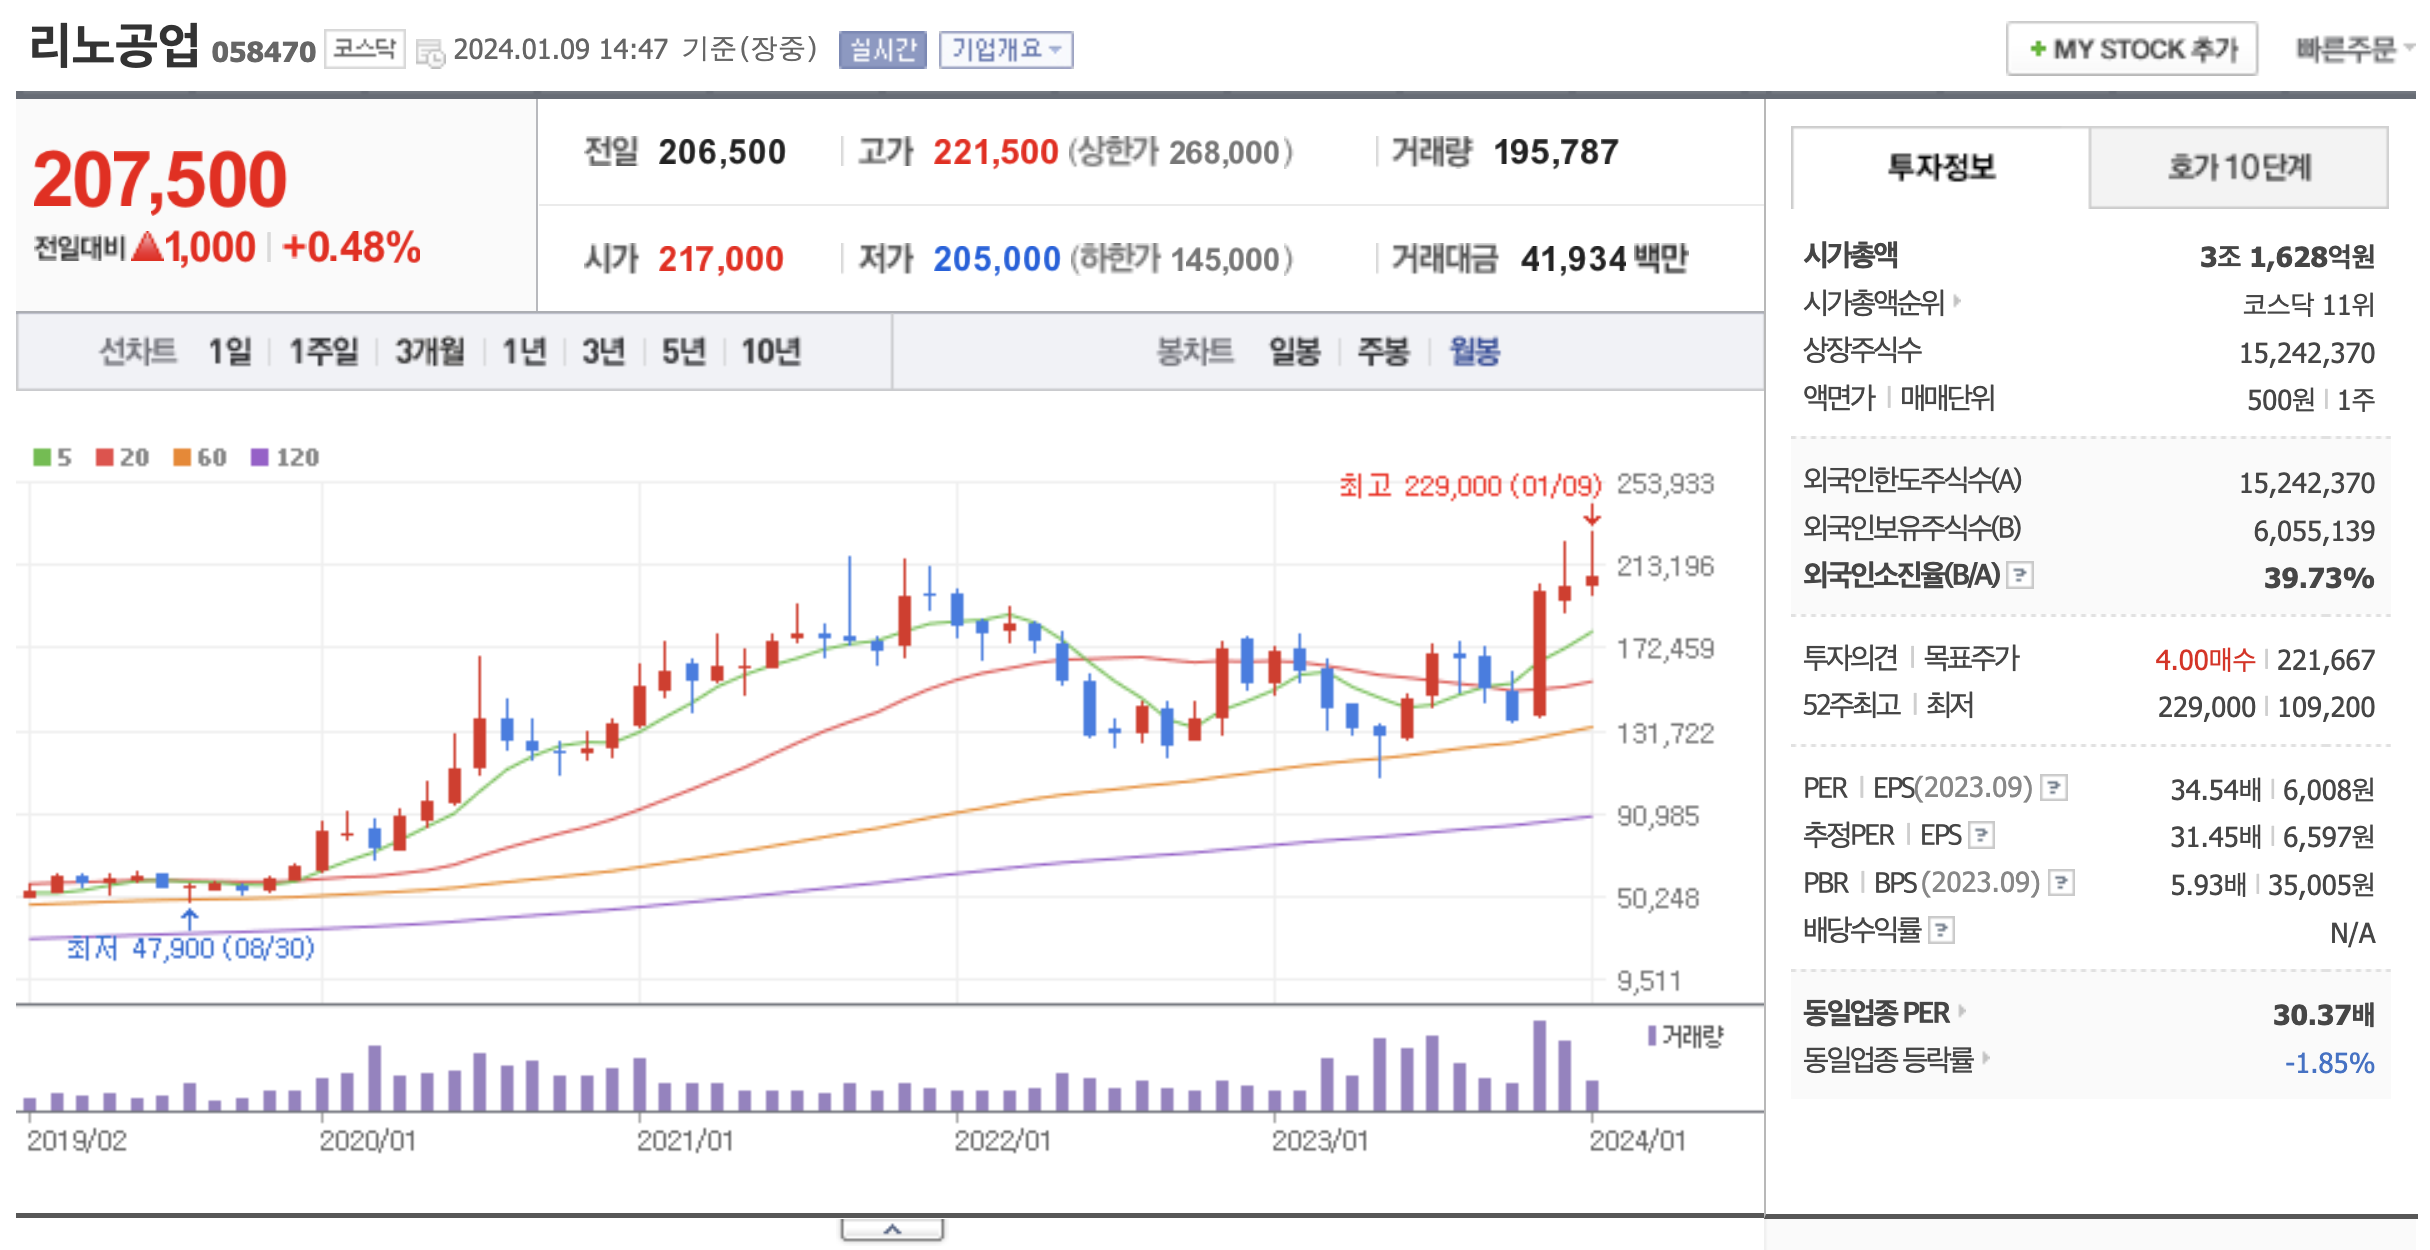Click the purple 120 moving average swatch

pyautogui.click(x=260, y=457)
